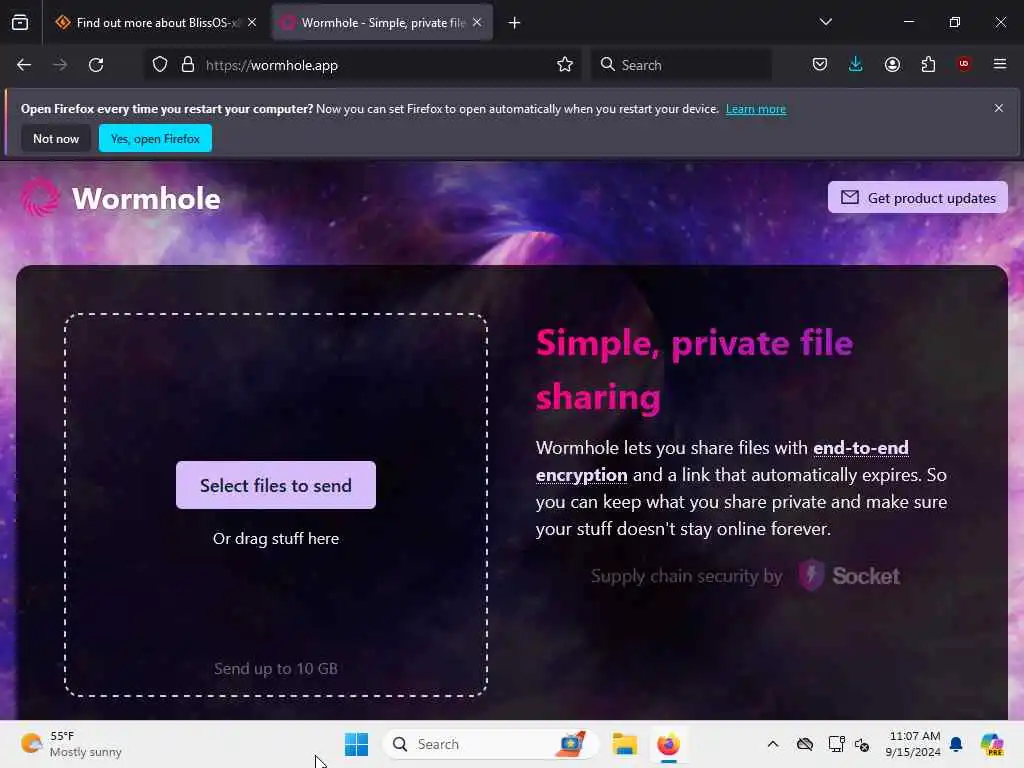The height and width of the screenshot is (768, 1024).
Task: Open File Explorer from taskbar
Action: (x=624, y=744)
